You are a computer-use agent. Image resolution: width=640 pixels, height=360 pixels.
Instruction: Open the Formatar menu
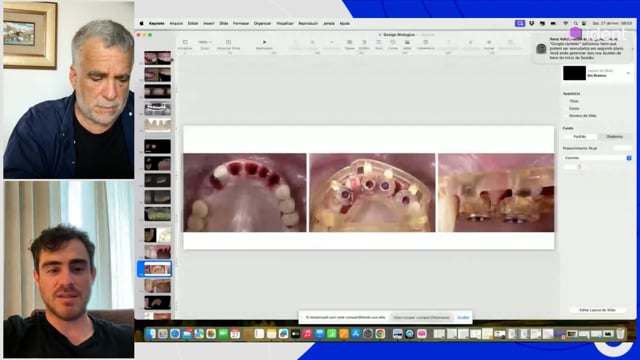(241, 24)
